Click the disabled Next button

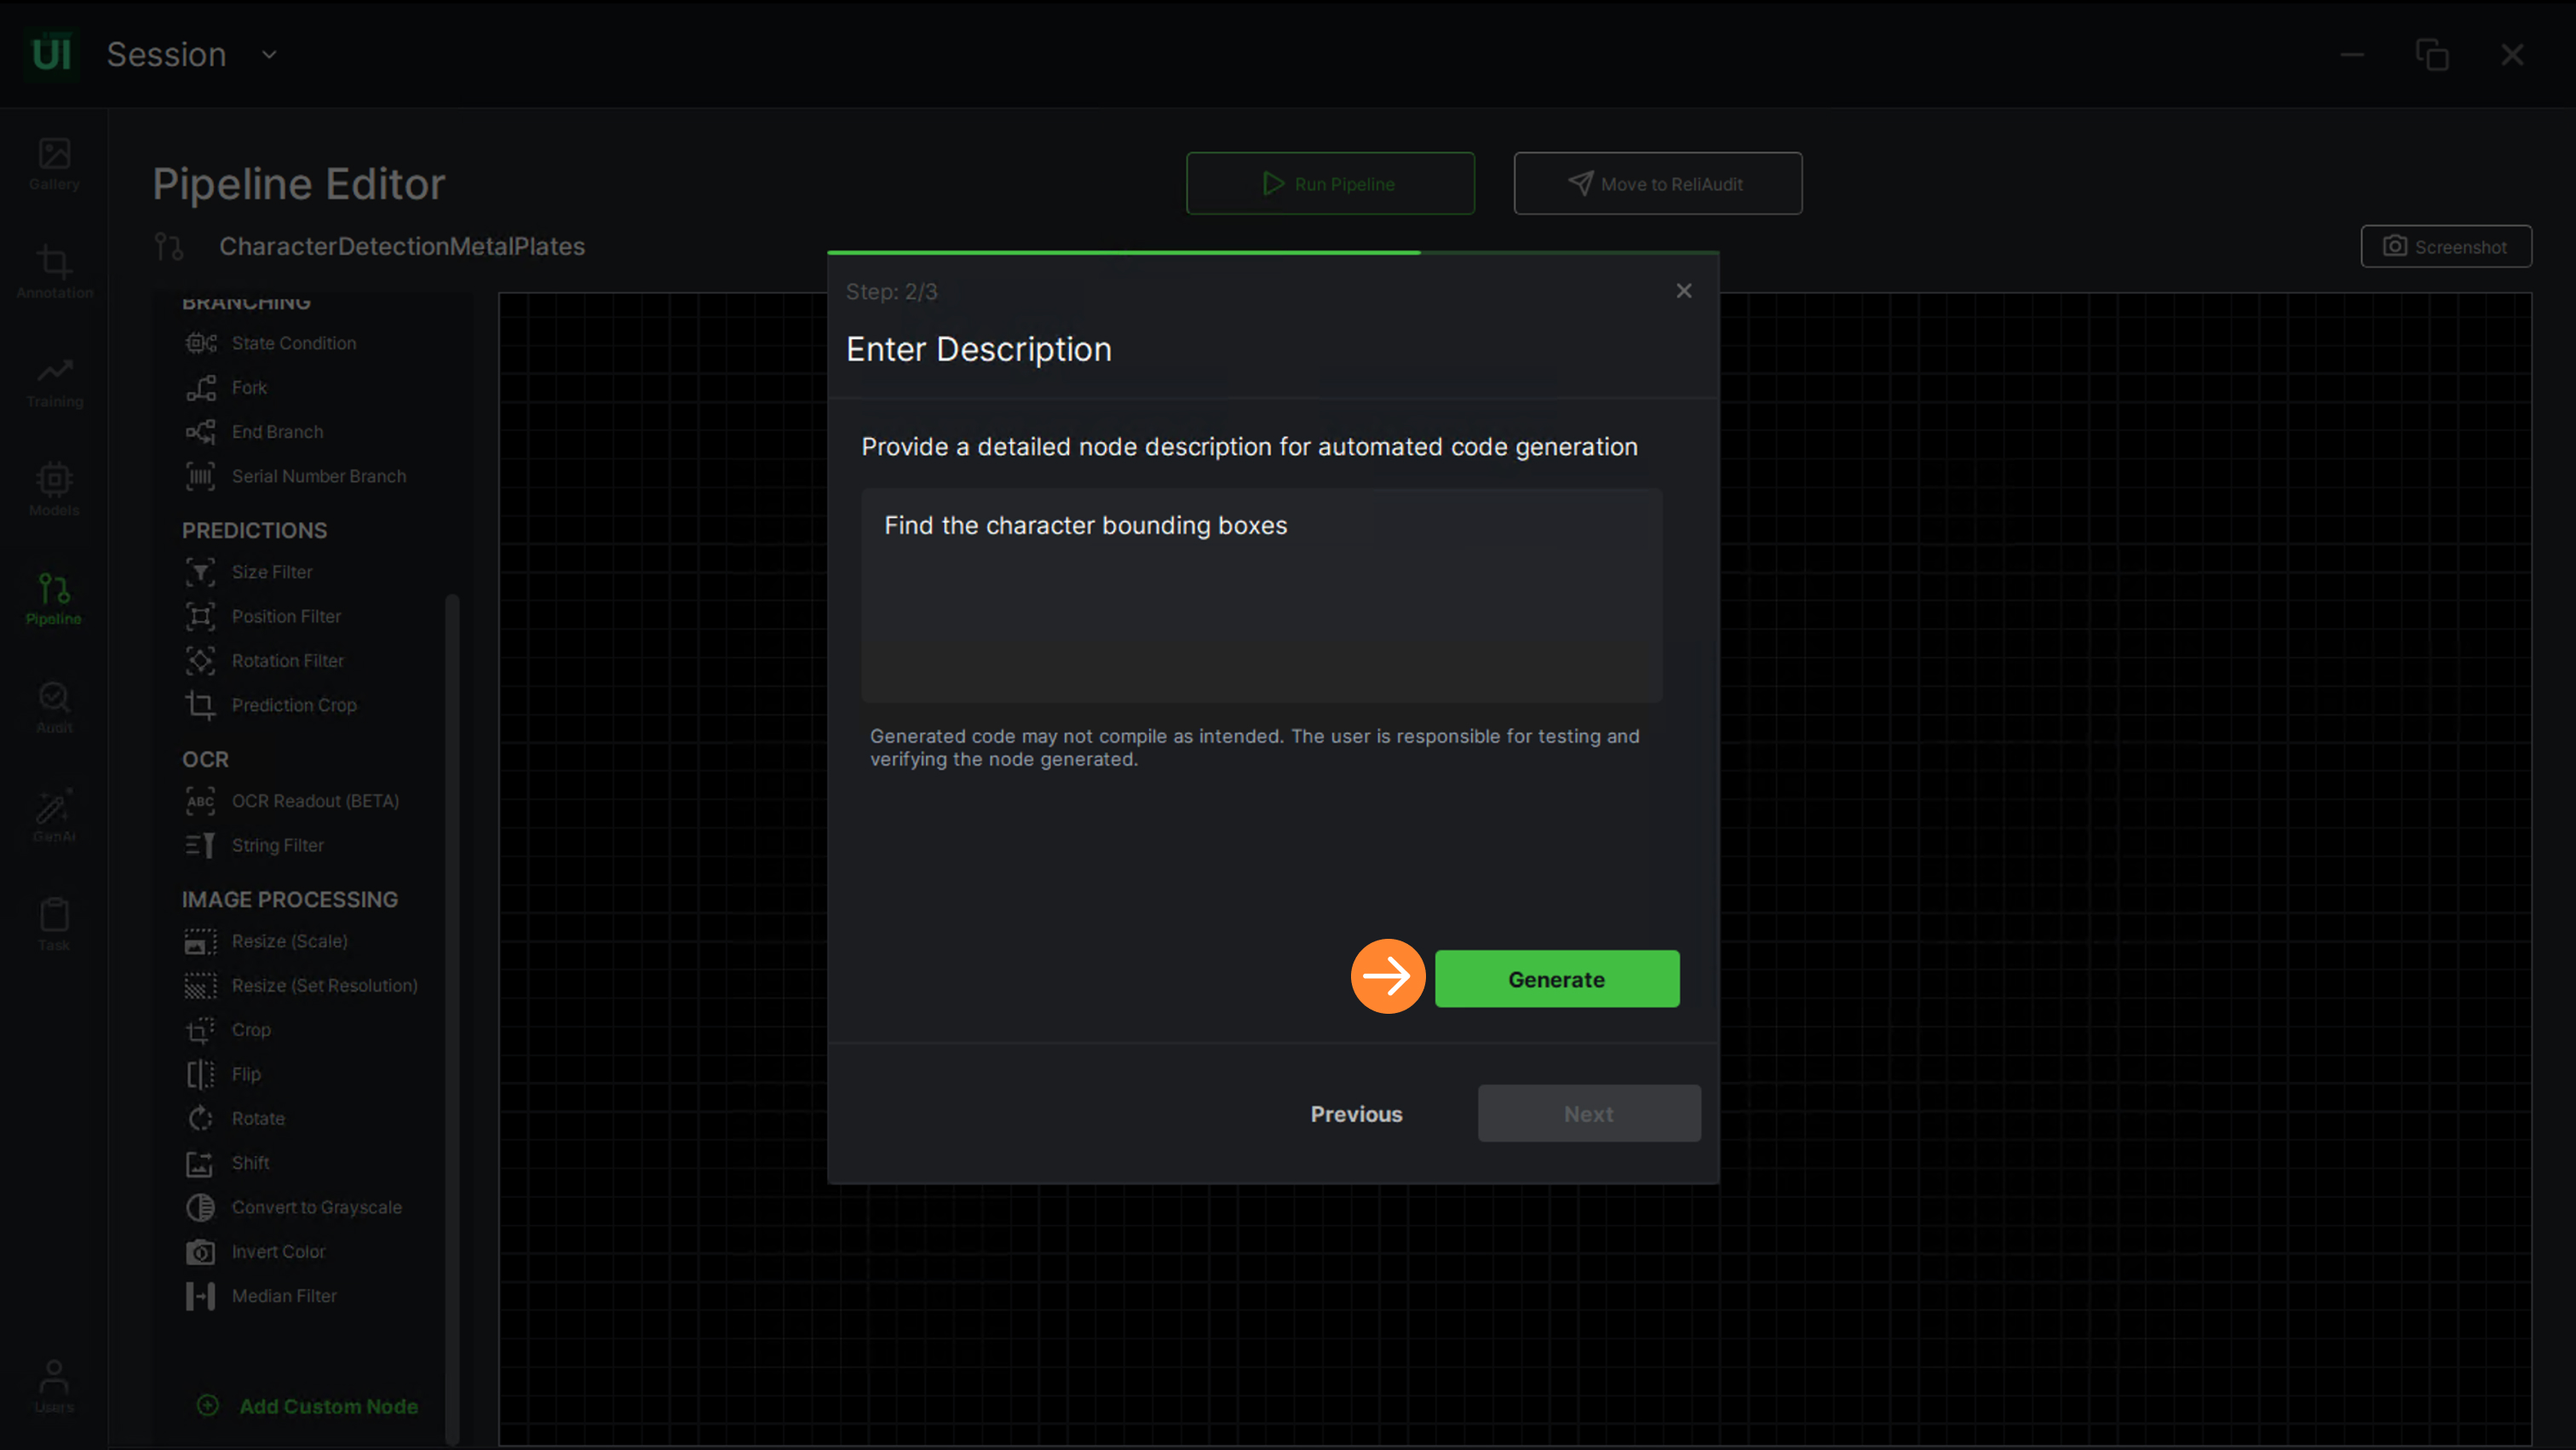click(1589, 1114)
